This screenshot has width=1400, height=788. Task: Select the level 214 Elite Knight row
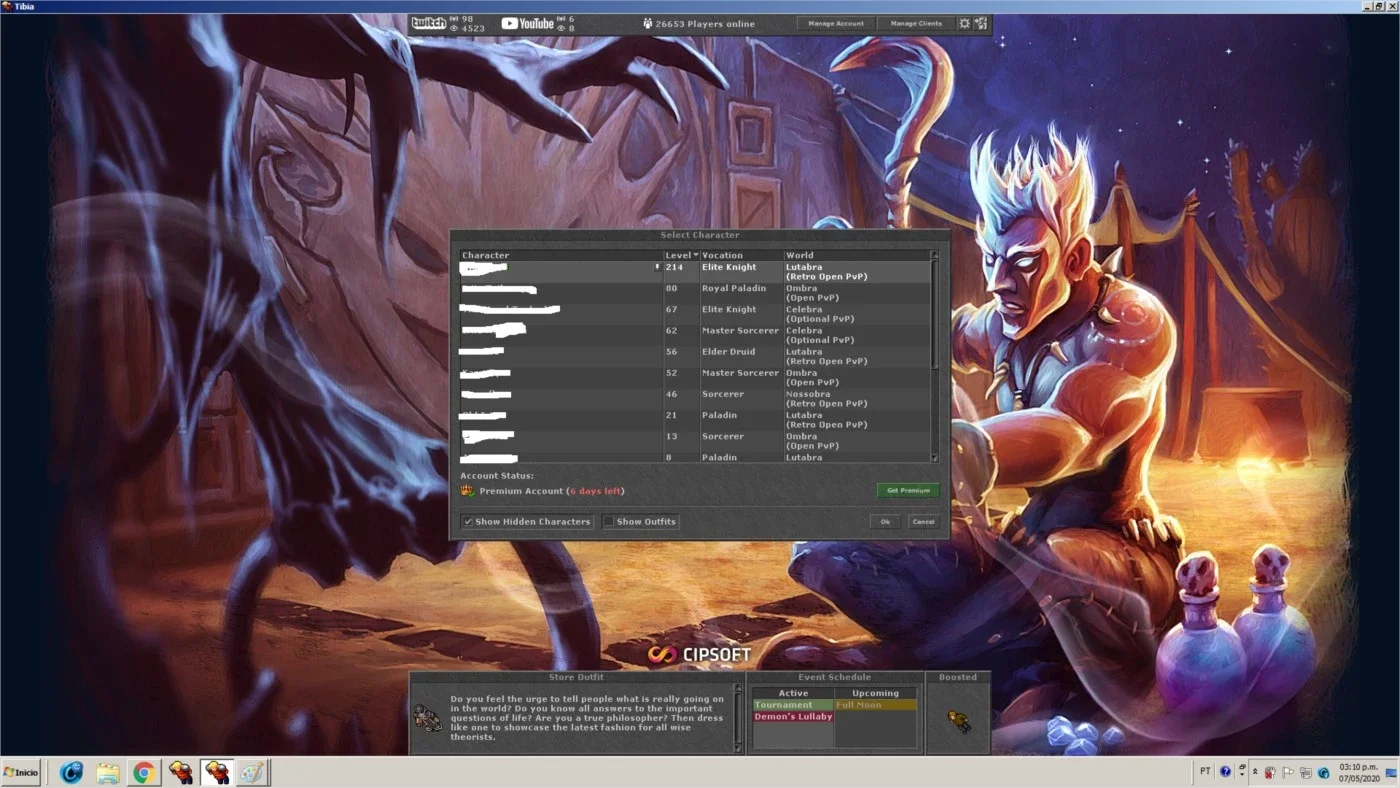coord(695,272)
